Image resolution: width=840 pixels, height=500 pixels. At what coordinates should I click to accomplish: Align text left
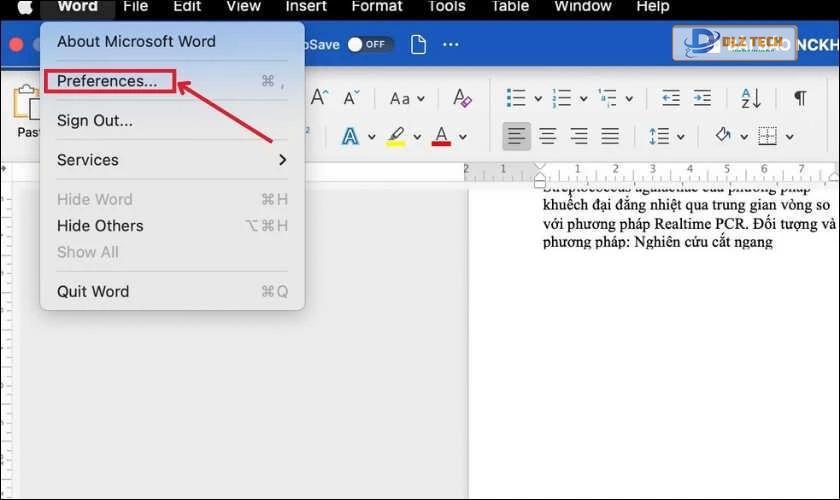tap(516, 136)
